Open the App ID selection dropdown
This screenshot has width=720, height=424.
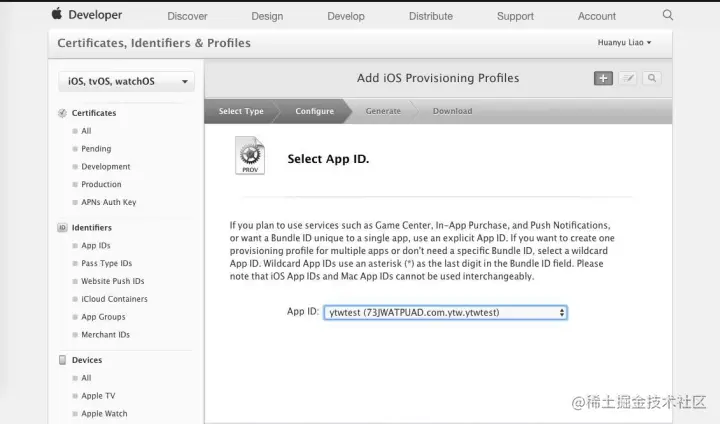click(x=445, y=313)
